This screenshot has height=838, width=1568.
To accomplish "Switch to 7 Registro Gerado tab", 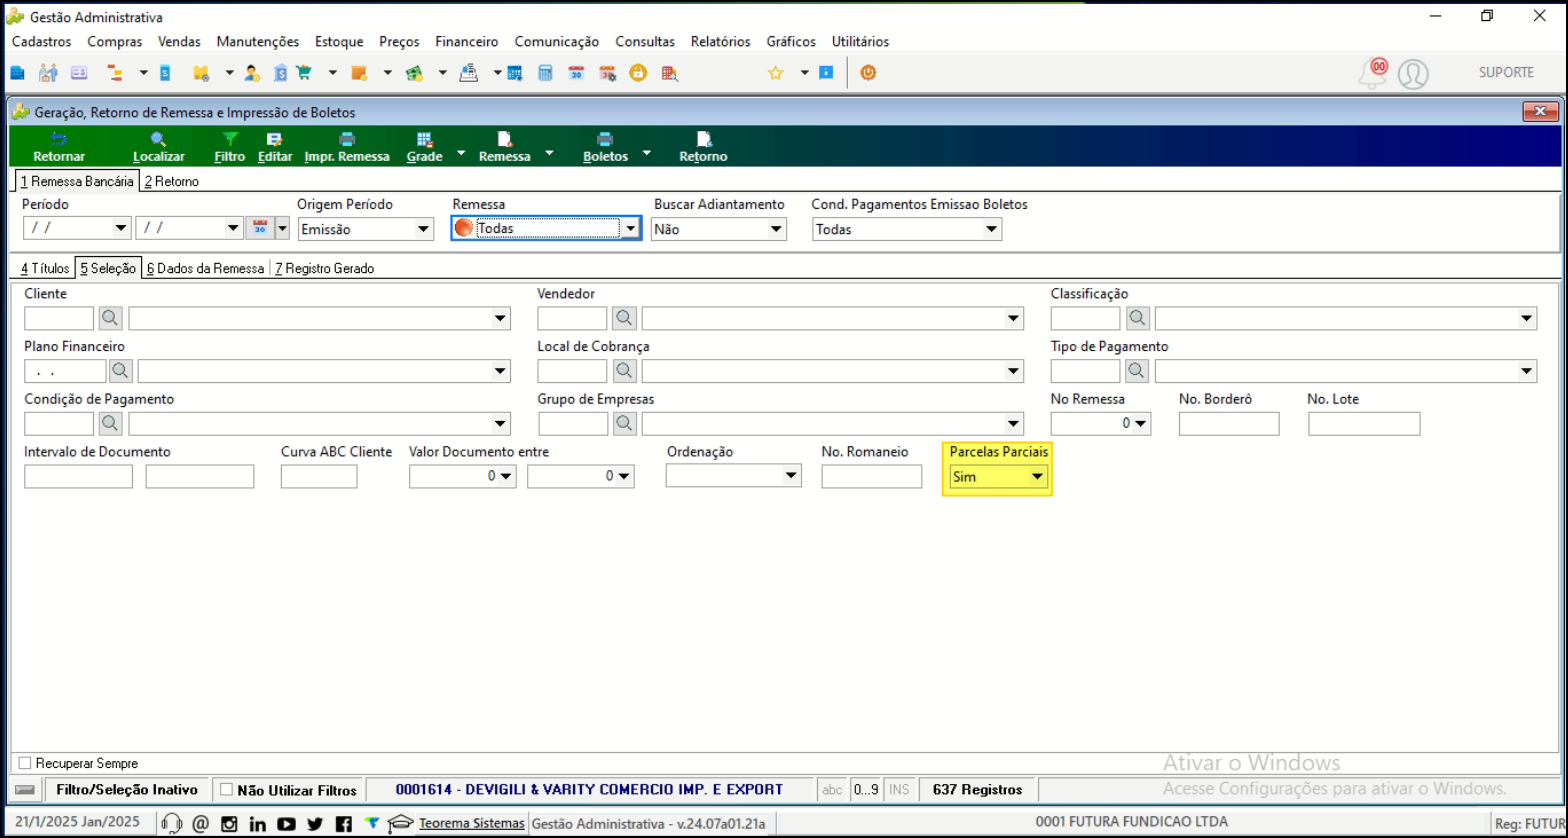I will point(325,268).
